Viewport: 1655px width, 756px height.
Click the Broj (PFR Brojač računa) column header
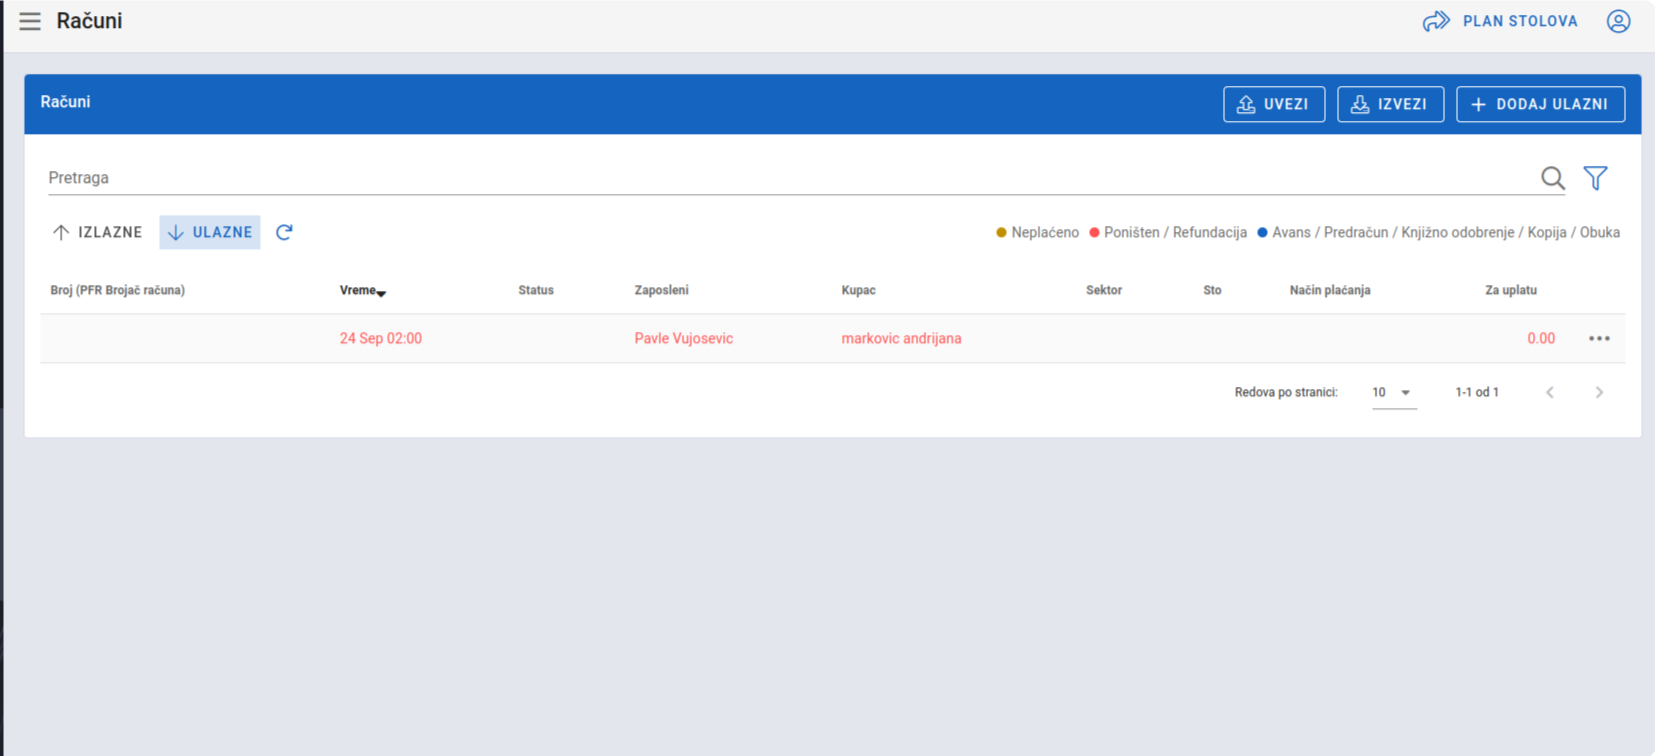(x=117, y=291)
